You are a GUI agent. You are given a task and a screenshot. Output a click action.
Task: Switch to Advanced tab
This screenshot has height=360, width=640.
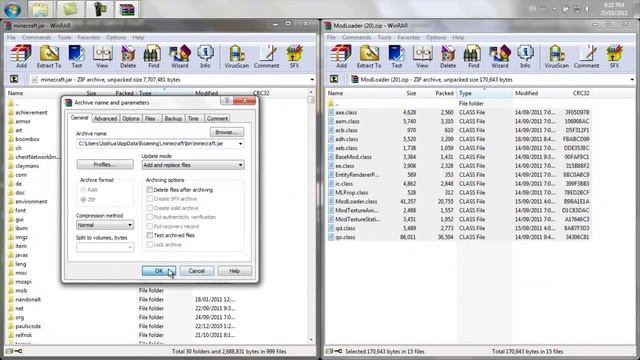pos(105,118)
